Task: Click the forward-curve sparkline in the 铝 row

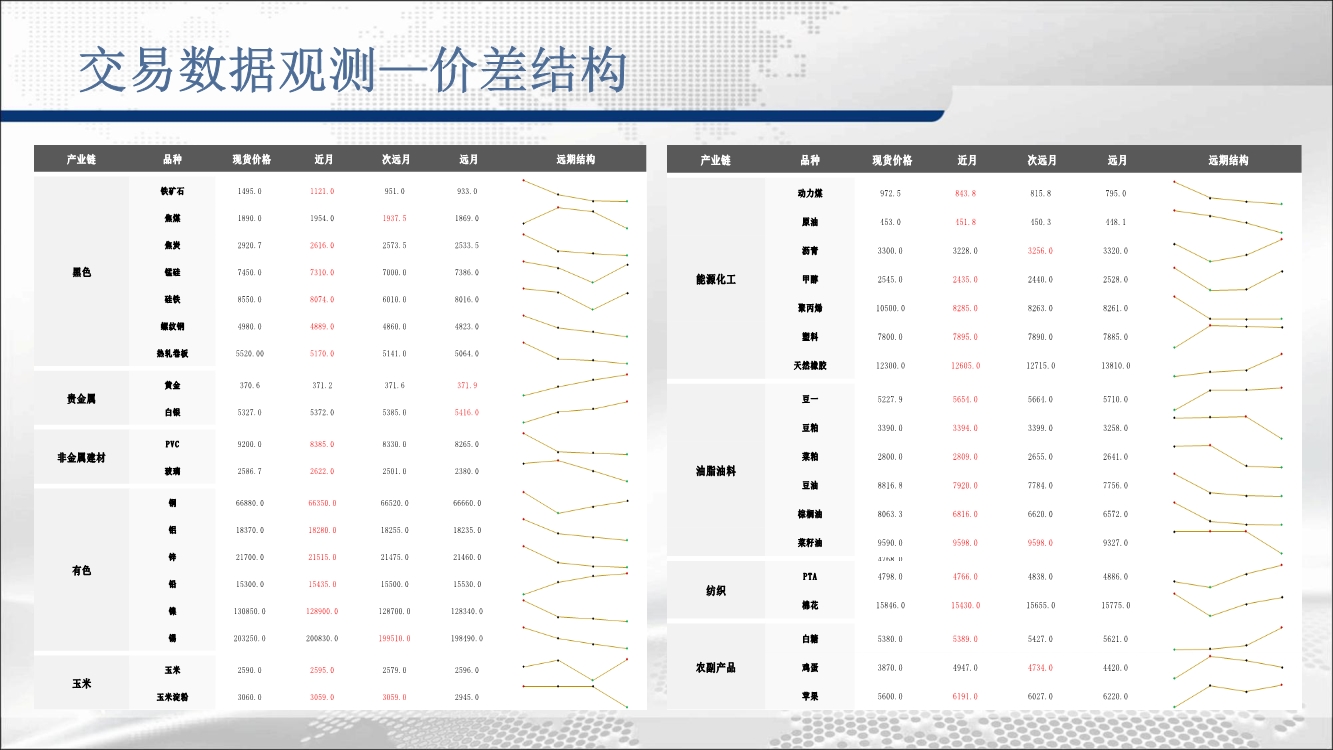Action: tap(575, 530)
